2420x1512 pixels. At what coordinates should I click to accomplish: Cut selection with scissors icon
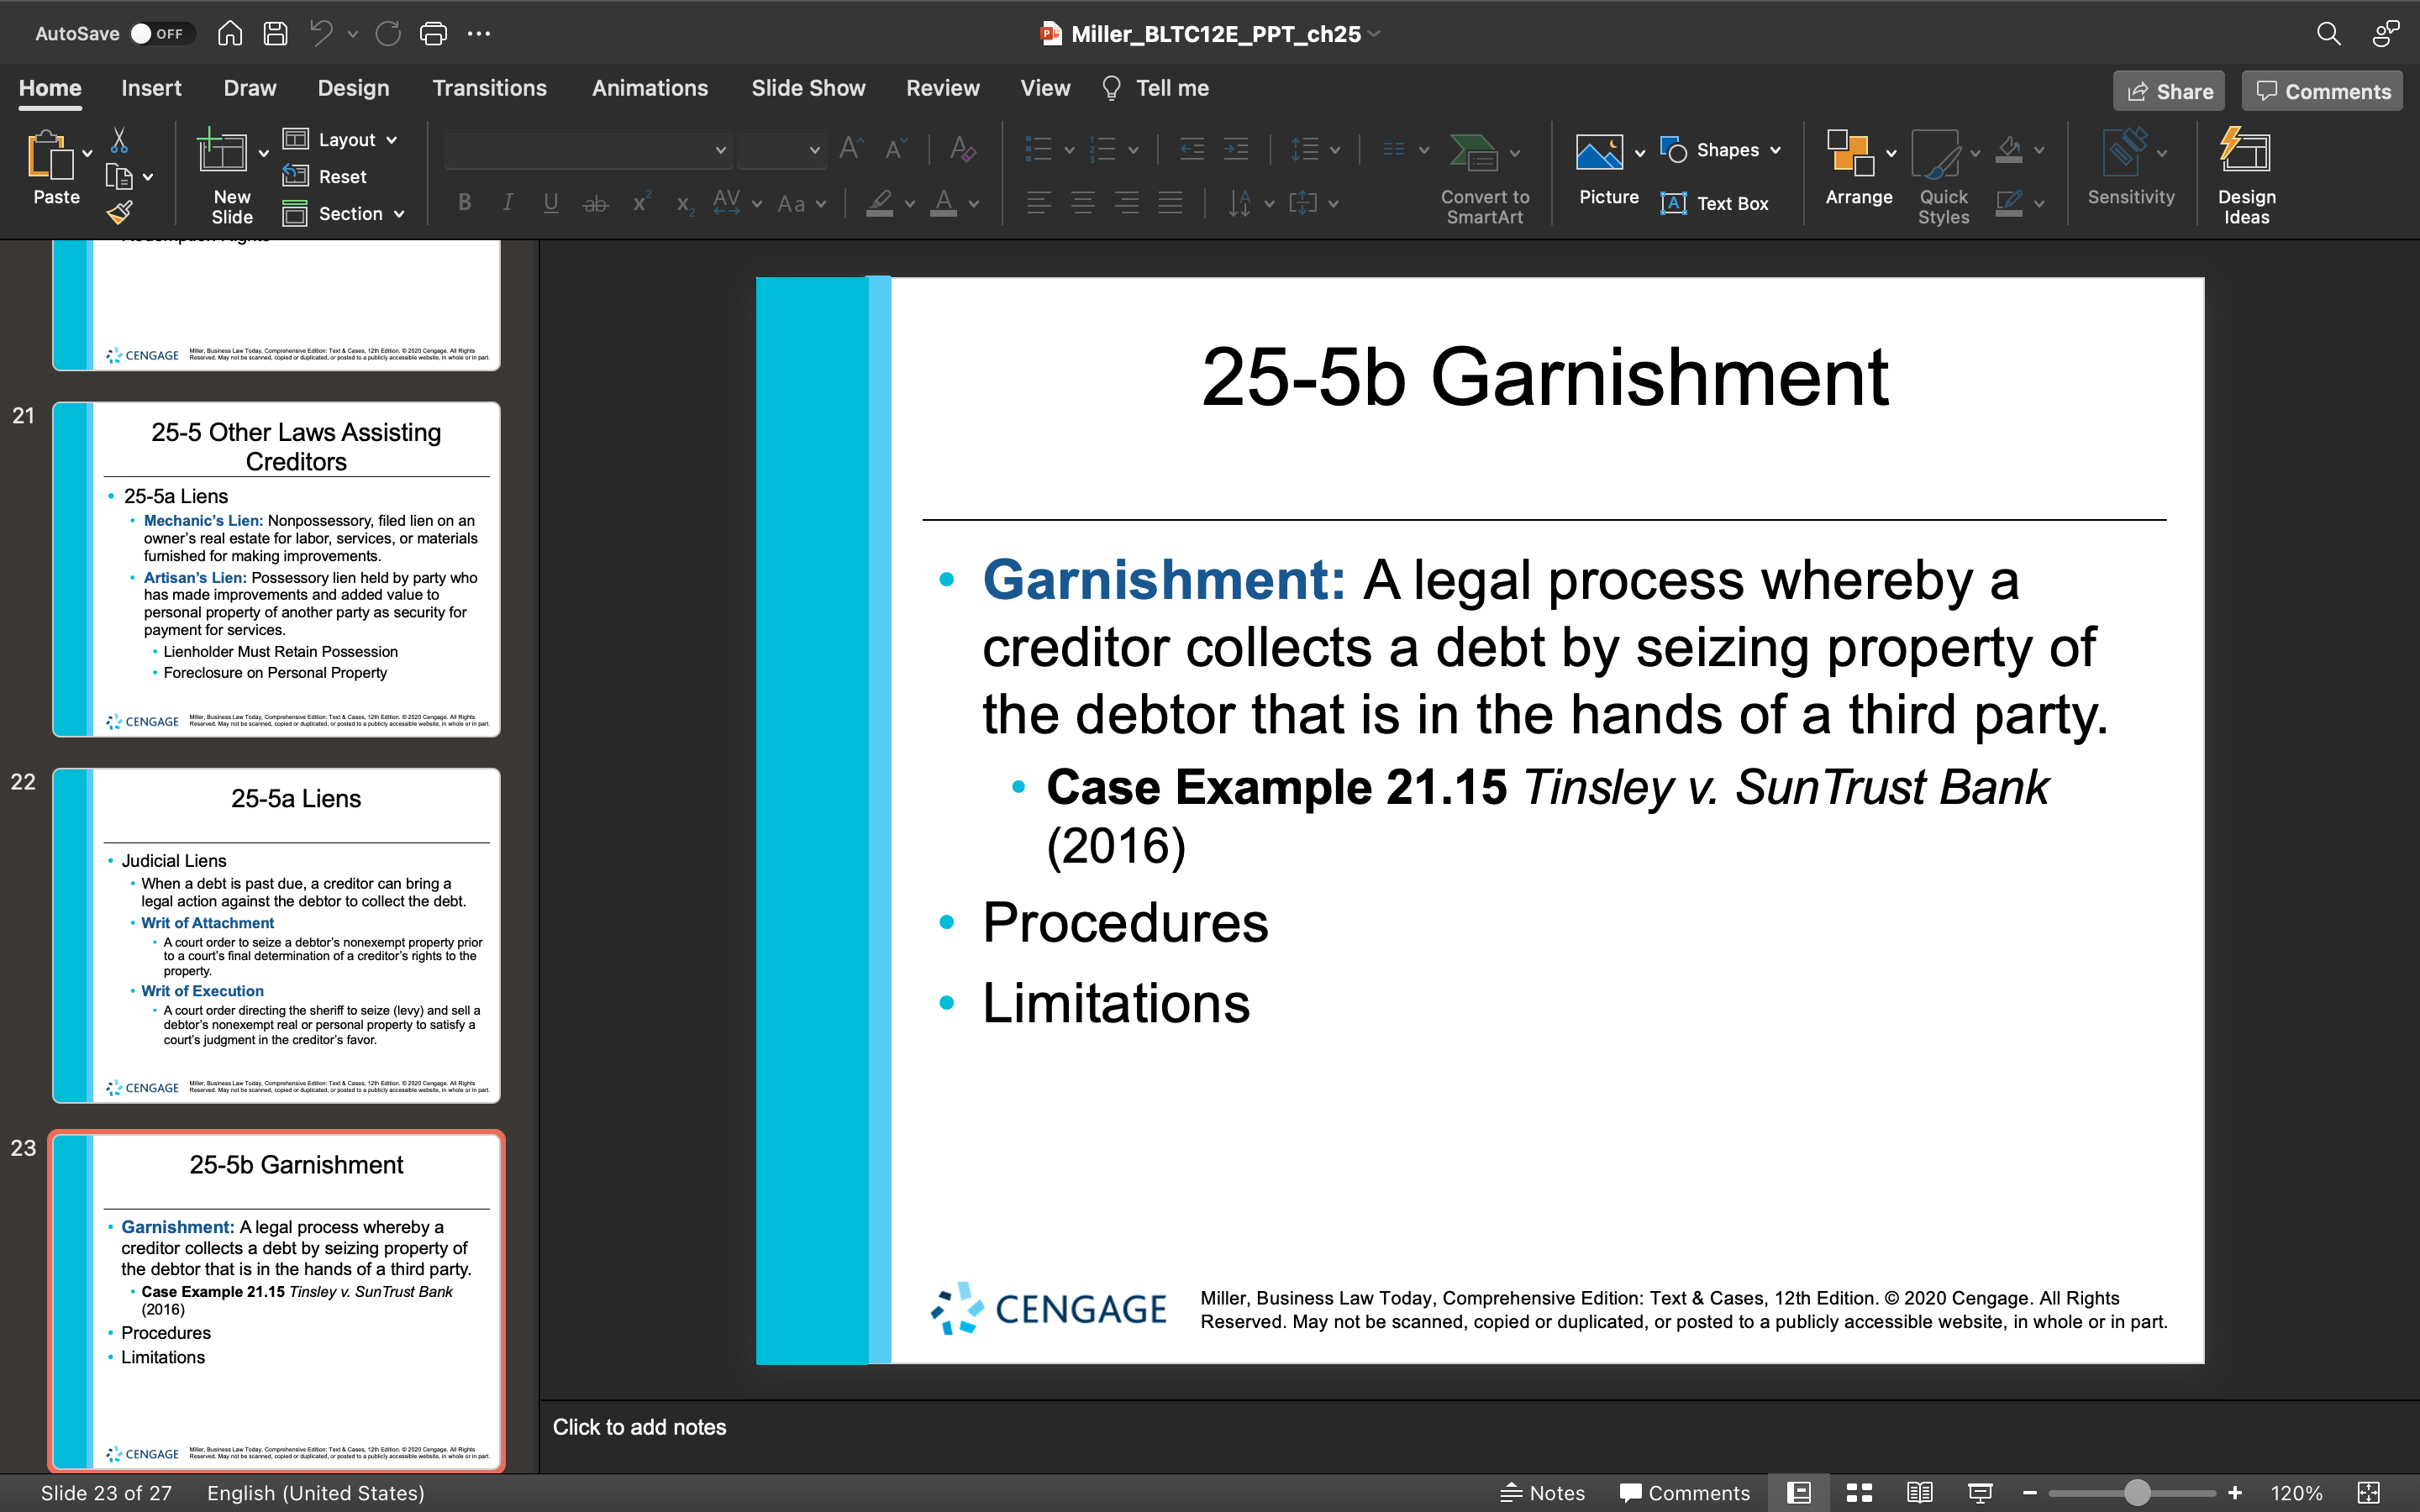[119, 140]
